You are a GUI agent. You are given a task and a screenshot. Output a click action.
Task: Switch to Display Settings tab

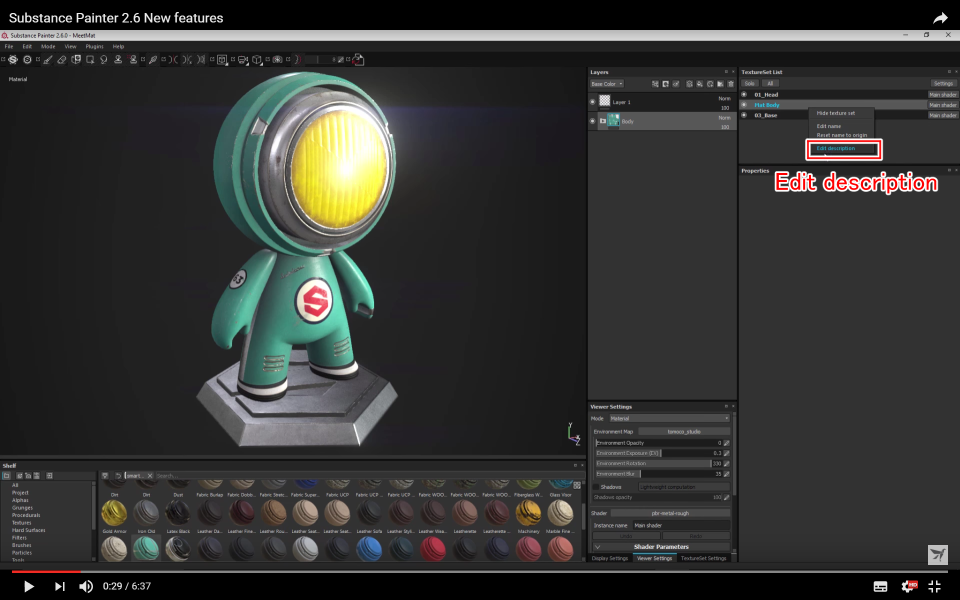tap(610, 558)
